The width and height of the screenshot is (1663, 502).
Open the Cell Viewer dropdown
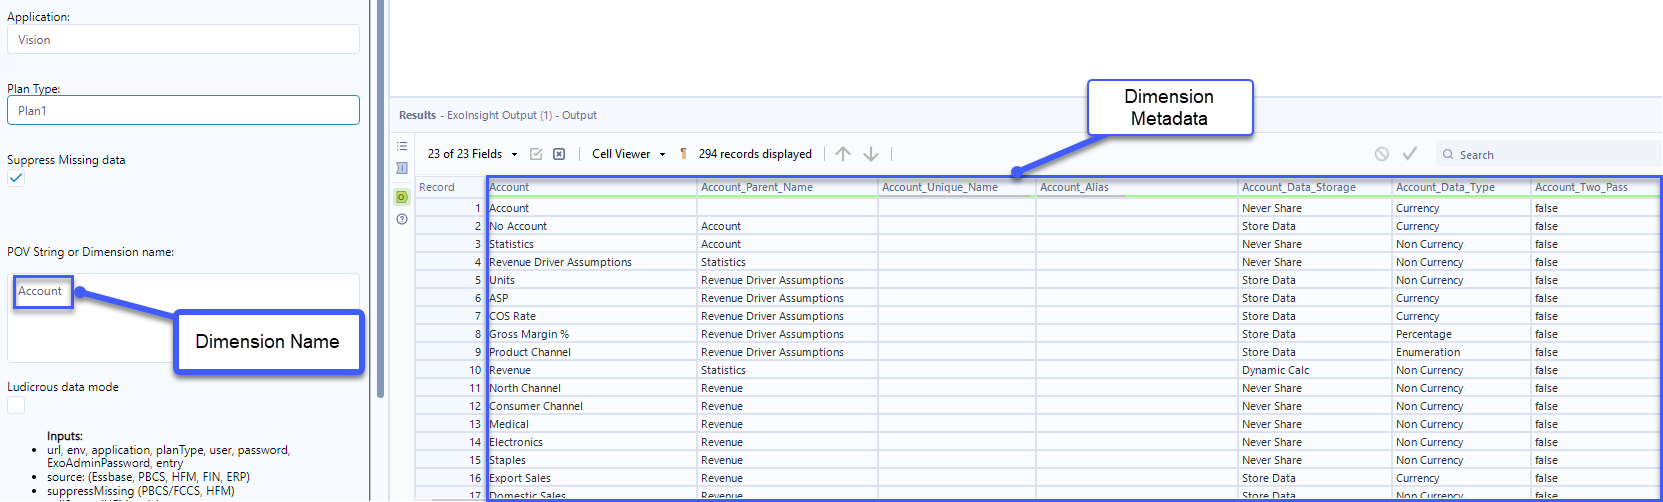(x=628, y=154)
